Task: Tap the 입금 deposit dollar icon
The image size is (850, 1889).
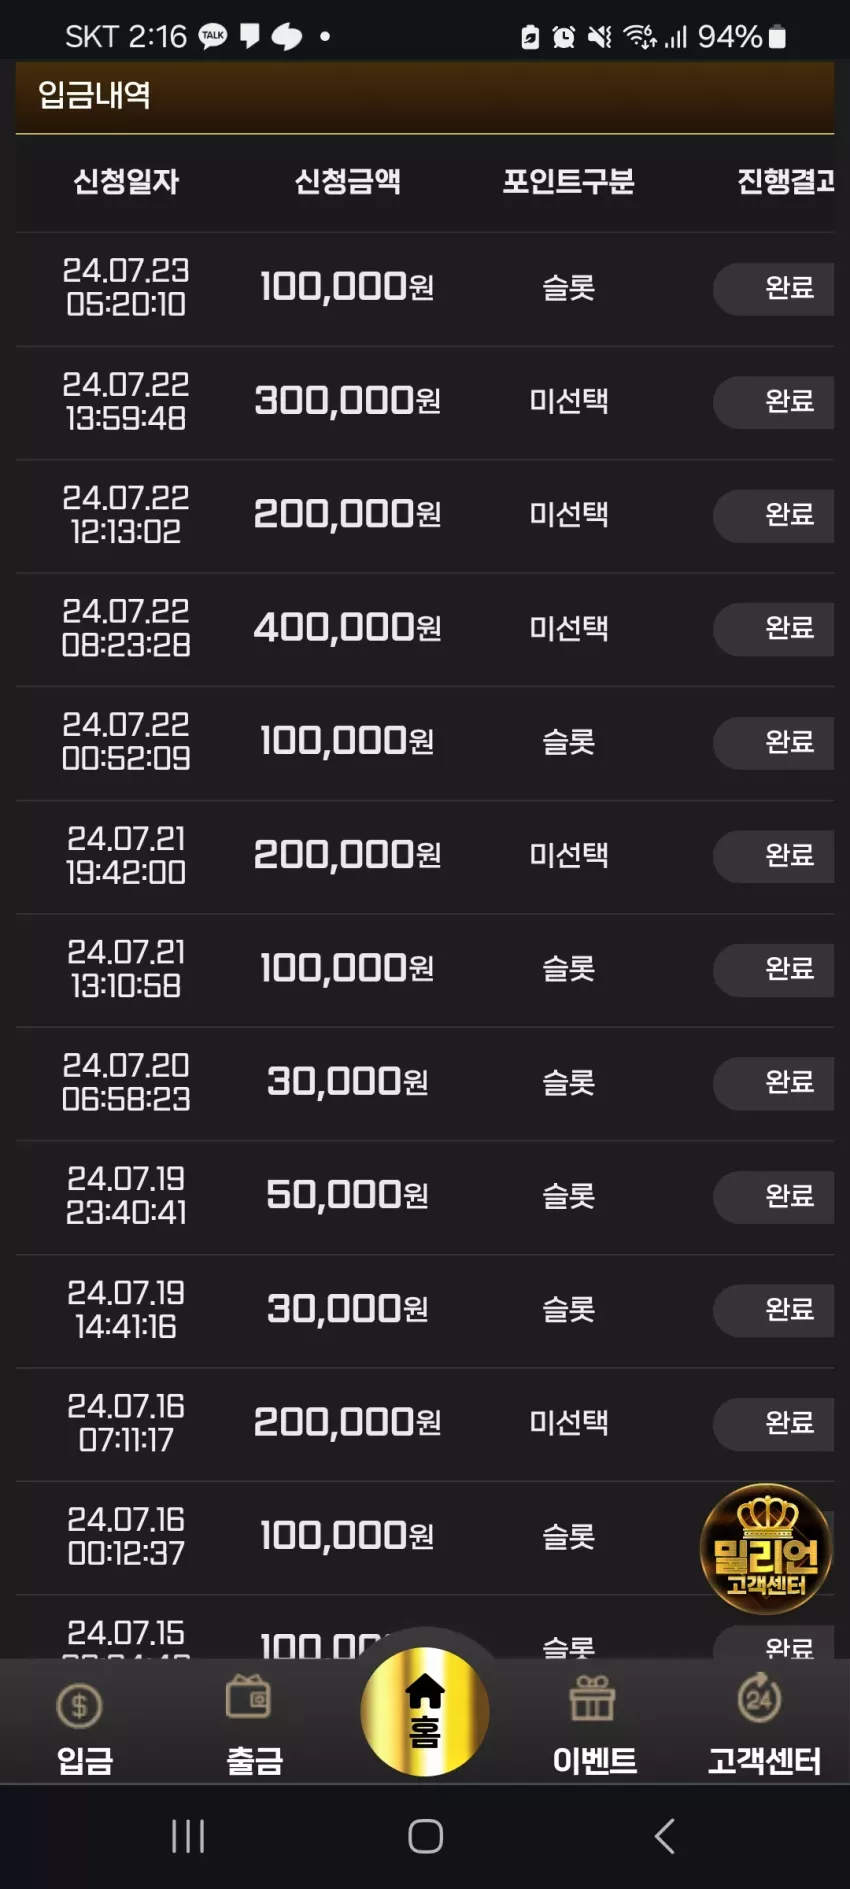Action: [80, 1706]
